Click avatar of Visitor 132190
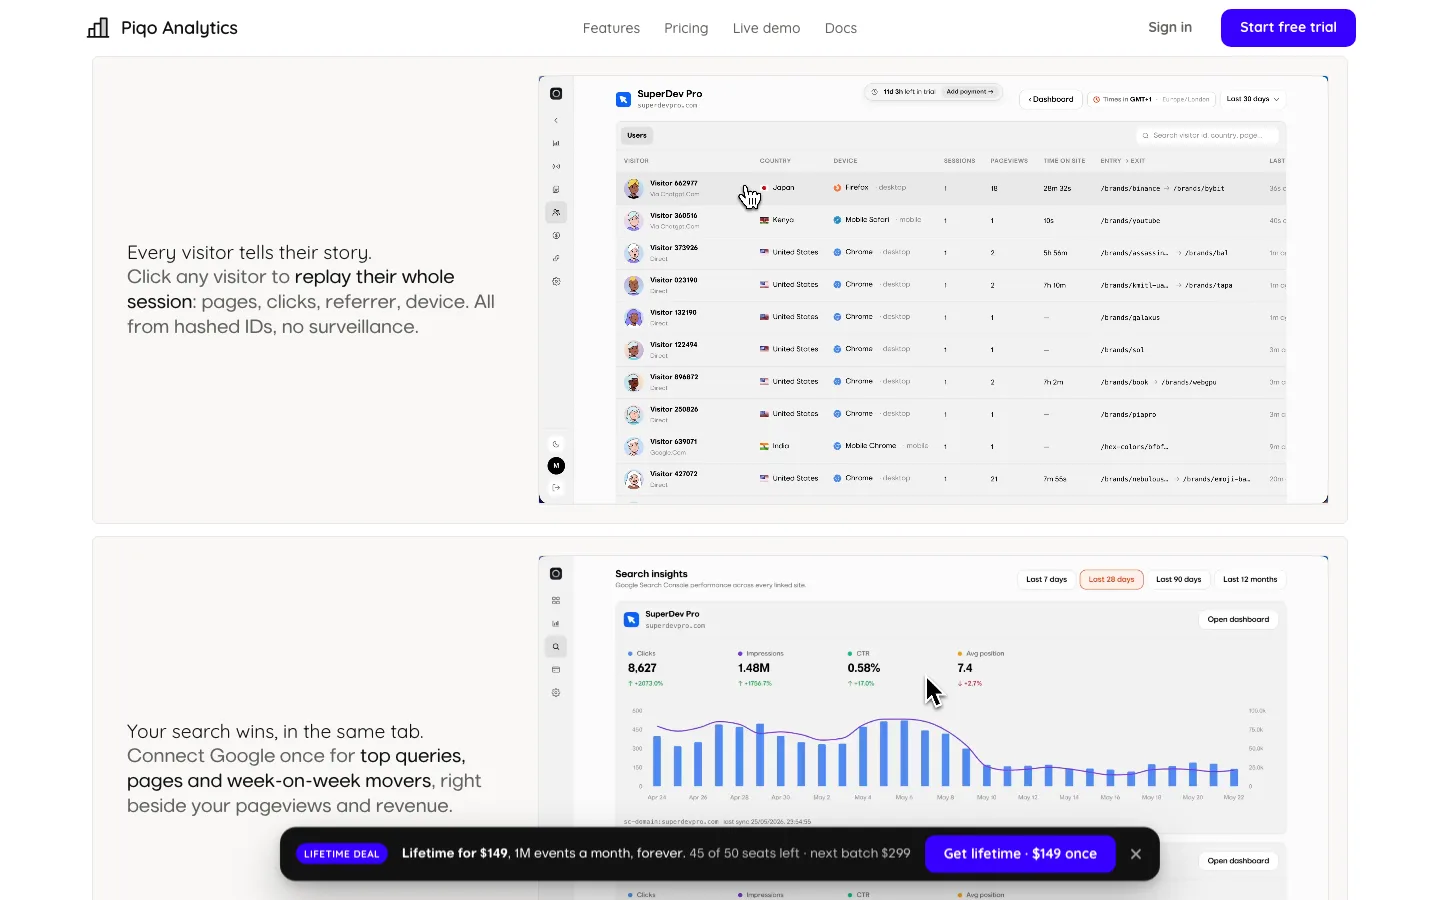 point(633,317)
